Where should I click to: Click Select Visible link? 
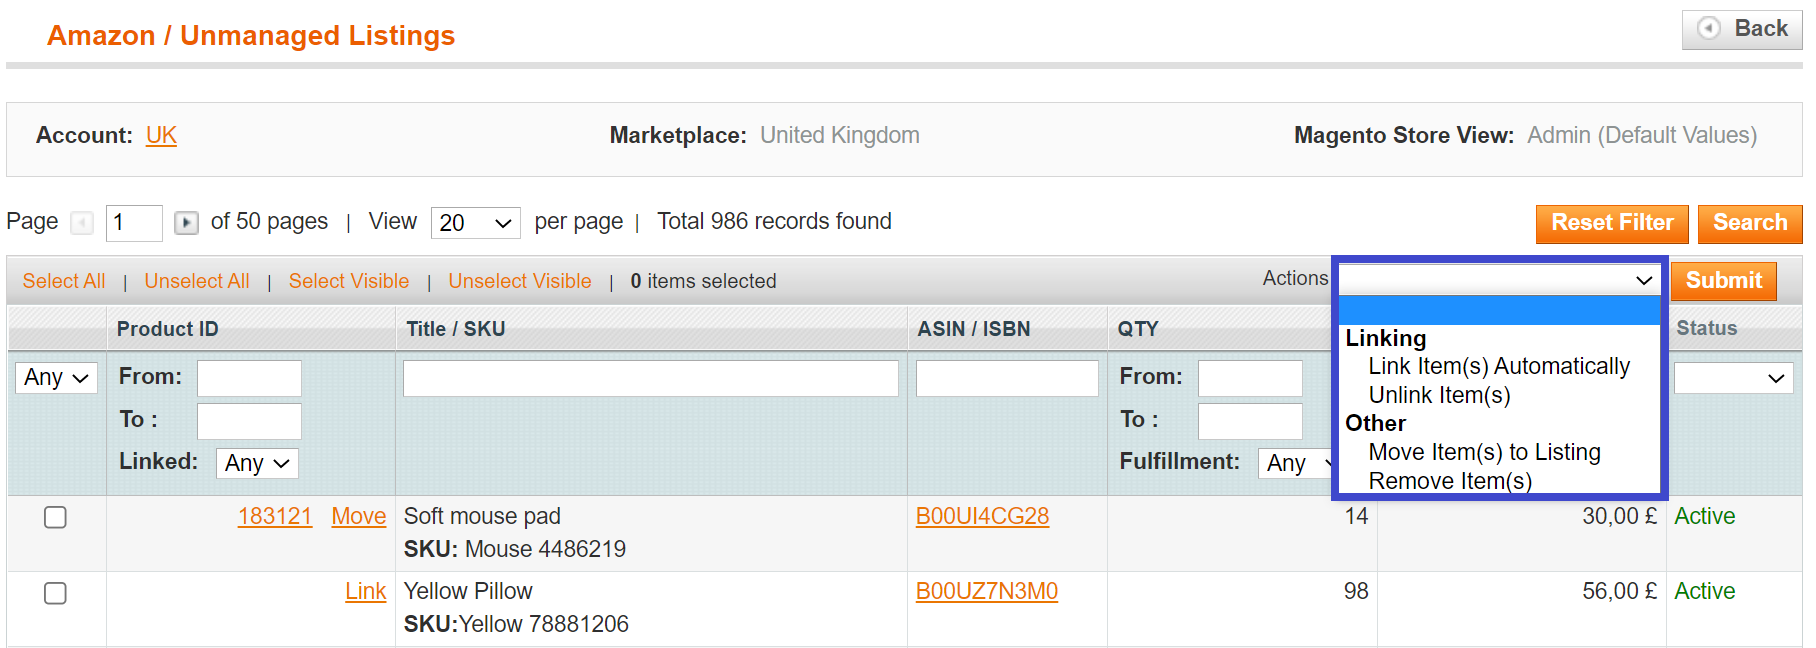(349, 281)
